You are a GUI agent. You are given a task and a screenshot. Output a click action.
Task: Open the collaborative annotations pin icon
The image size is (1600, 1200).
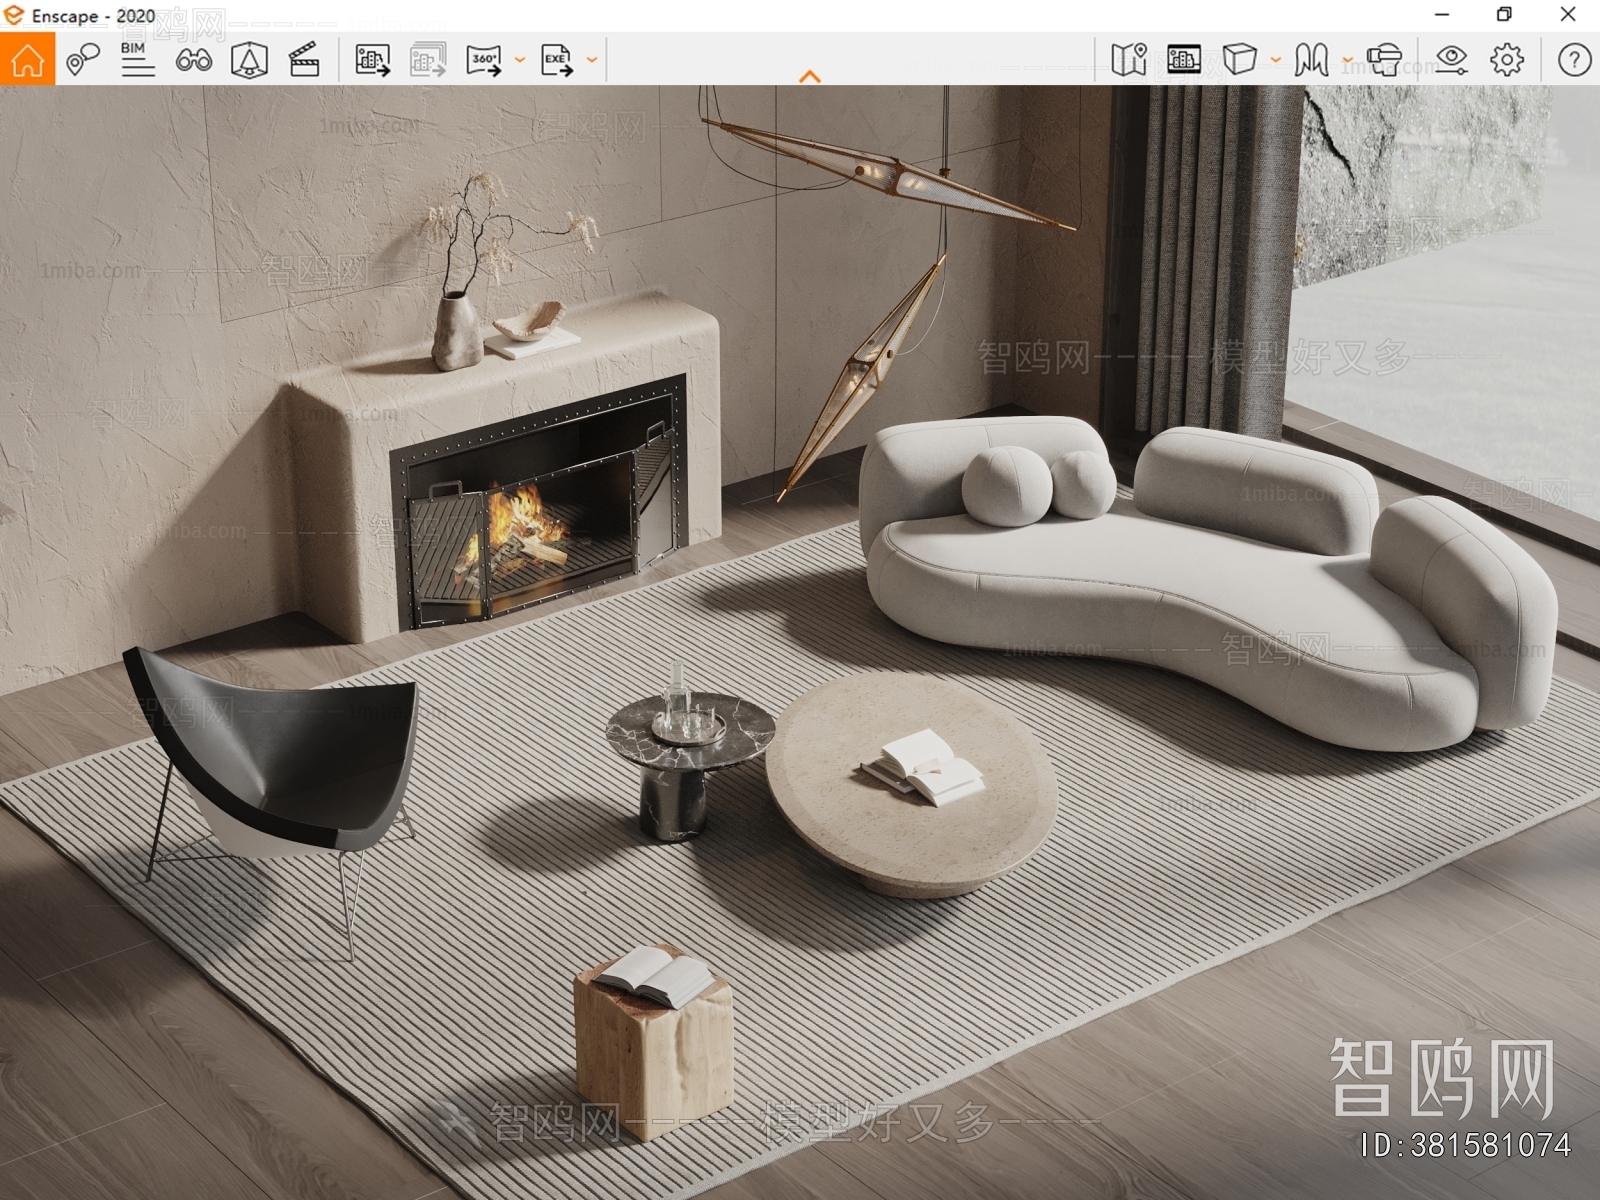point(83,60)
